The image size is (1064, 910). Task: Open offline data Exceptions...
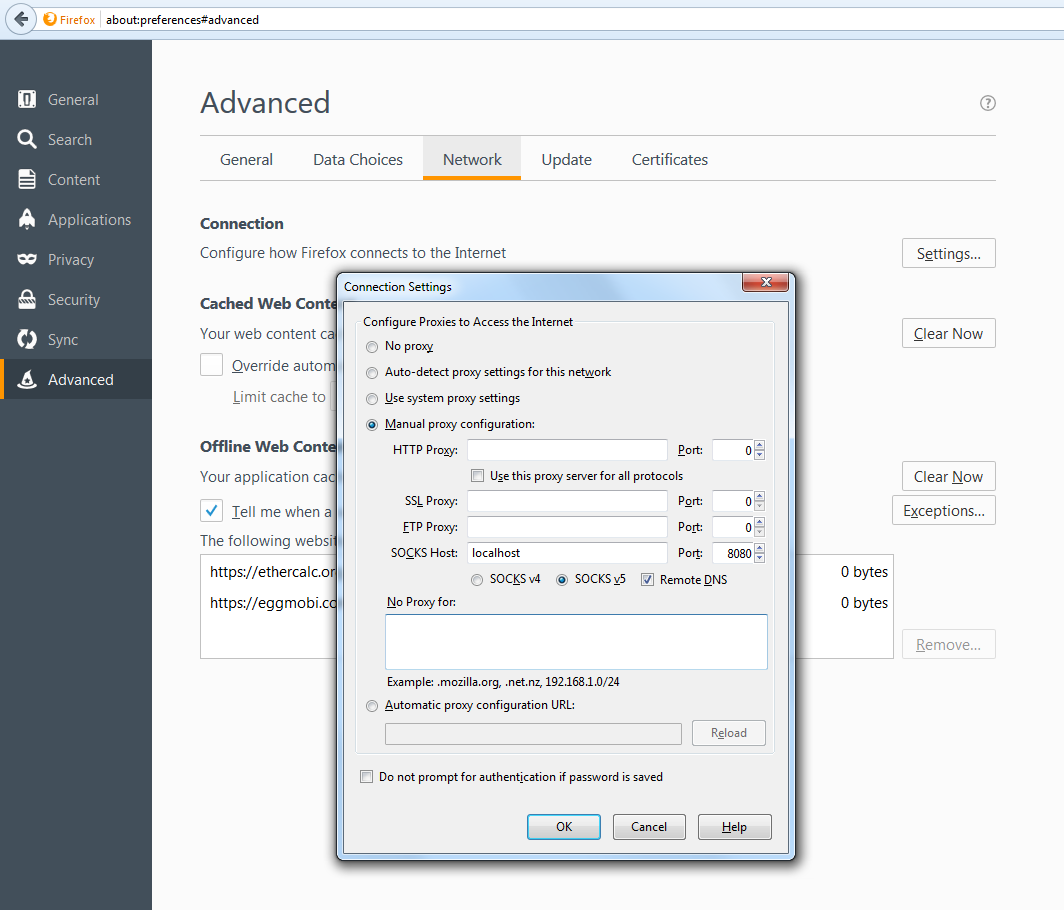point(944,510)
